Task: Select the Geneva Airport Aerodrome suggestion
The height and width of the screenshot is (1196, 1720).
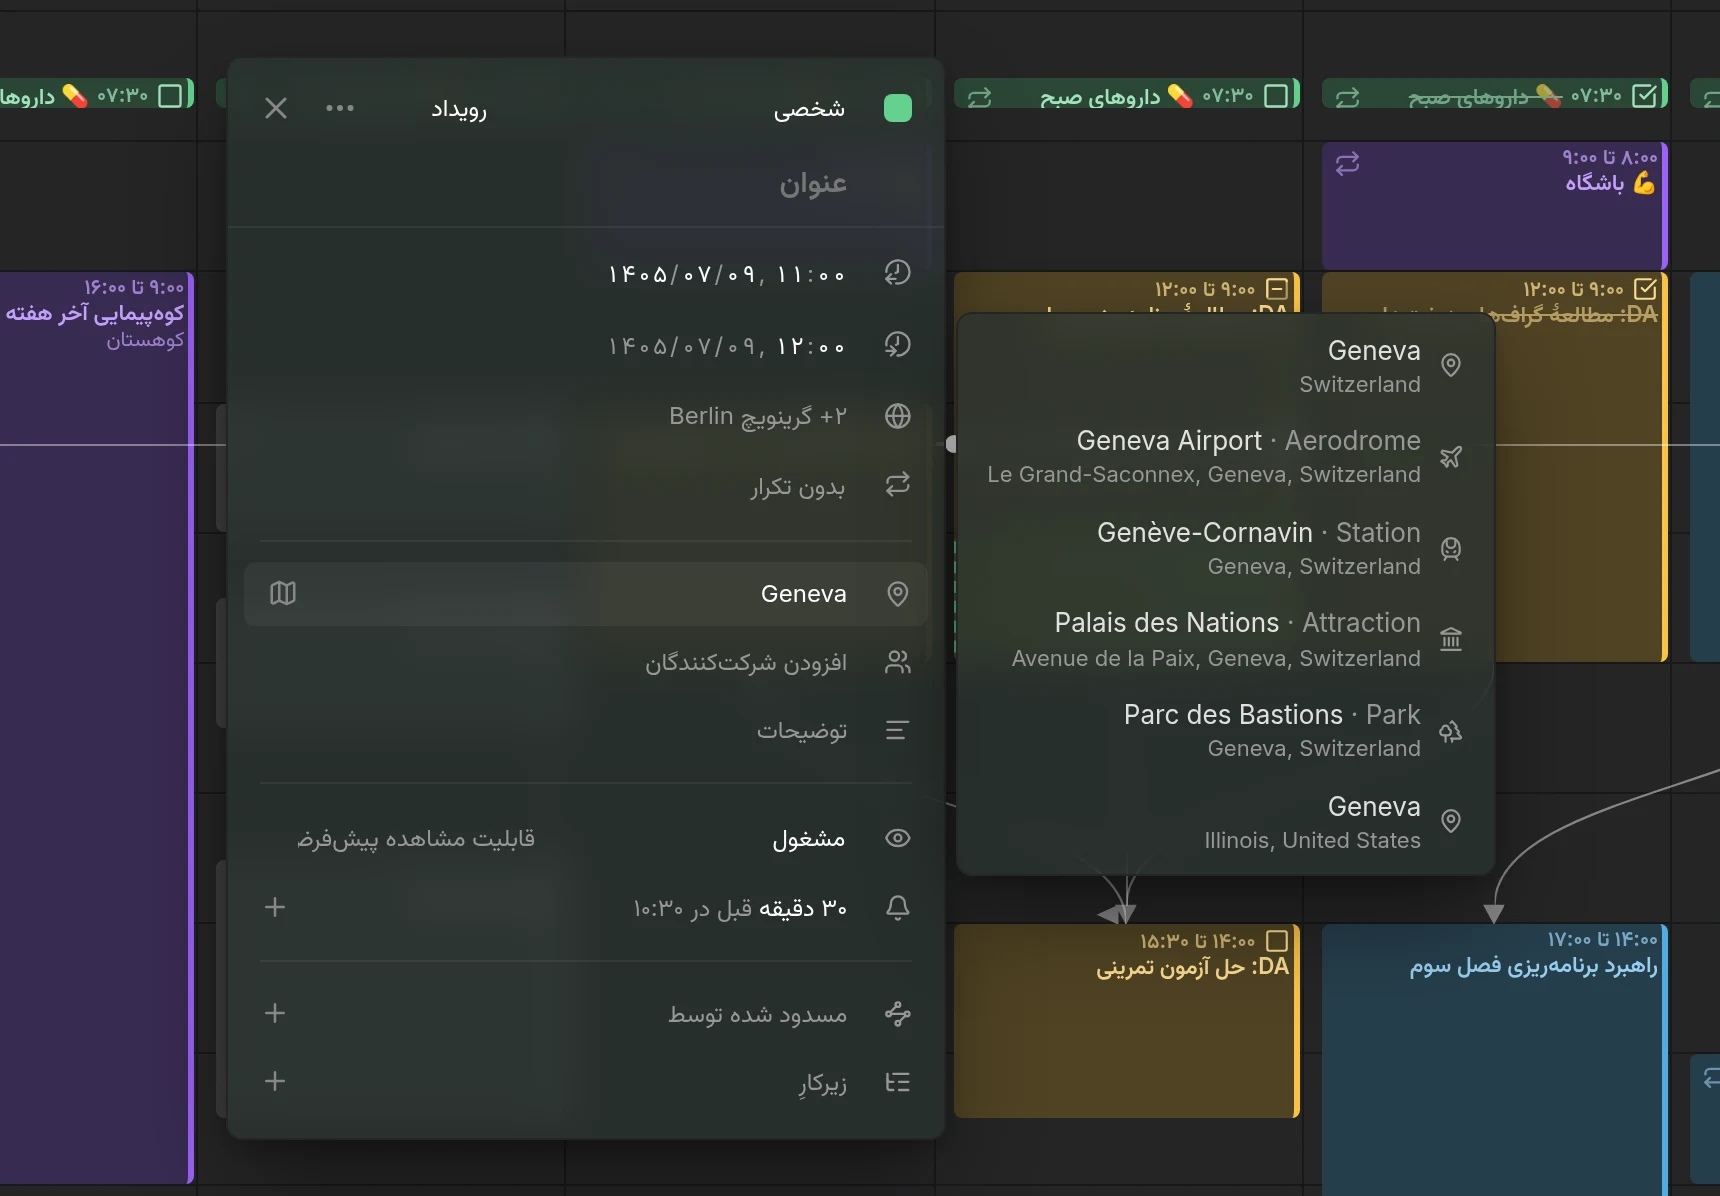Action: coord(1225,456)
